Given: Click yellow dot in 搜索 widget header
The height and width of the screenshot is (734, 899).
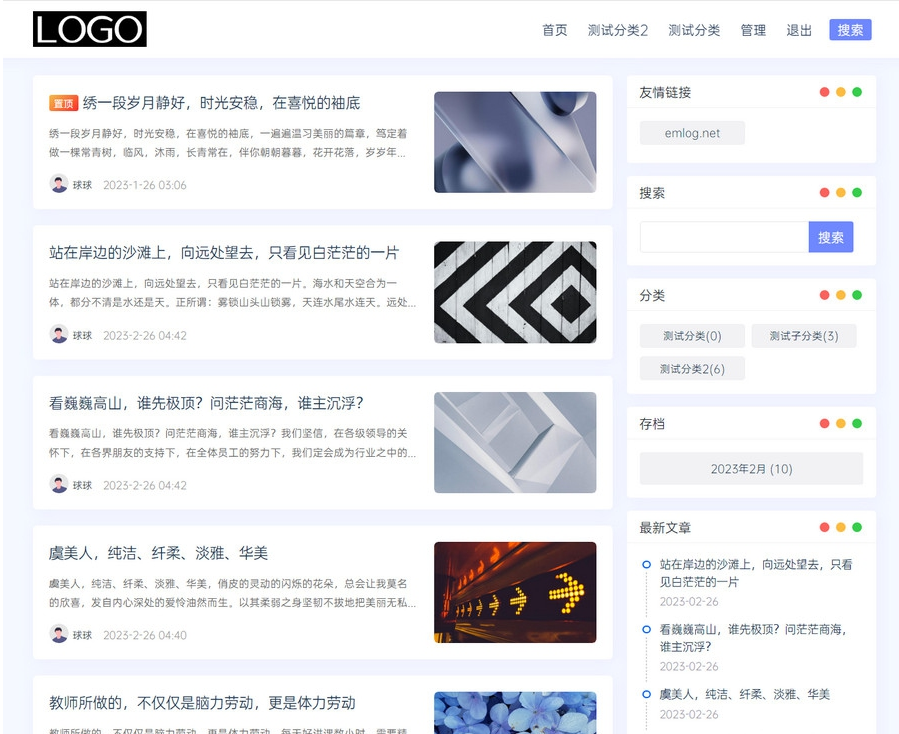Looking at the screenshot, I should [x=841, y=192].
